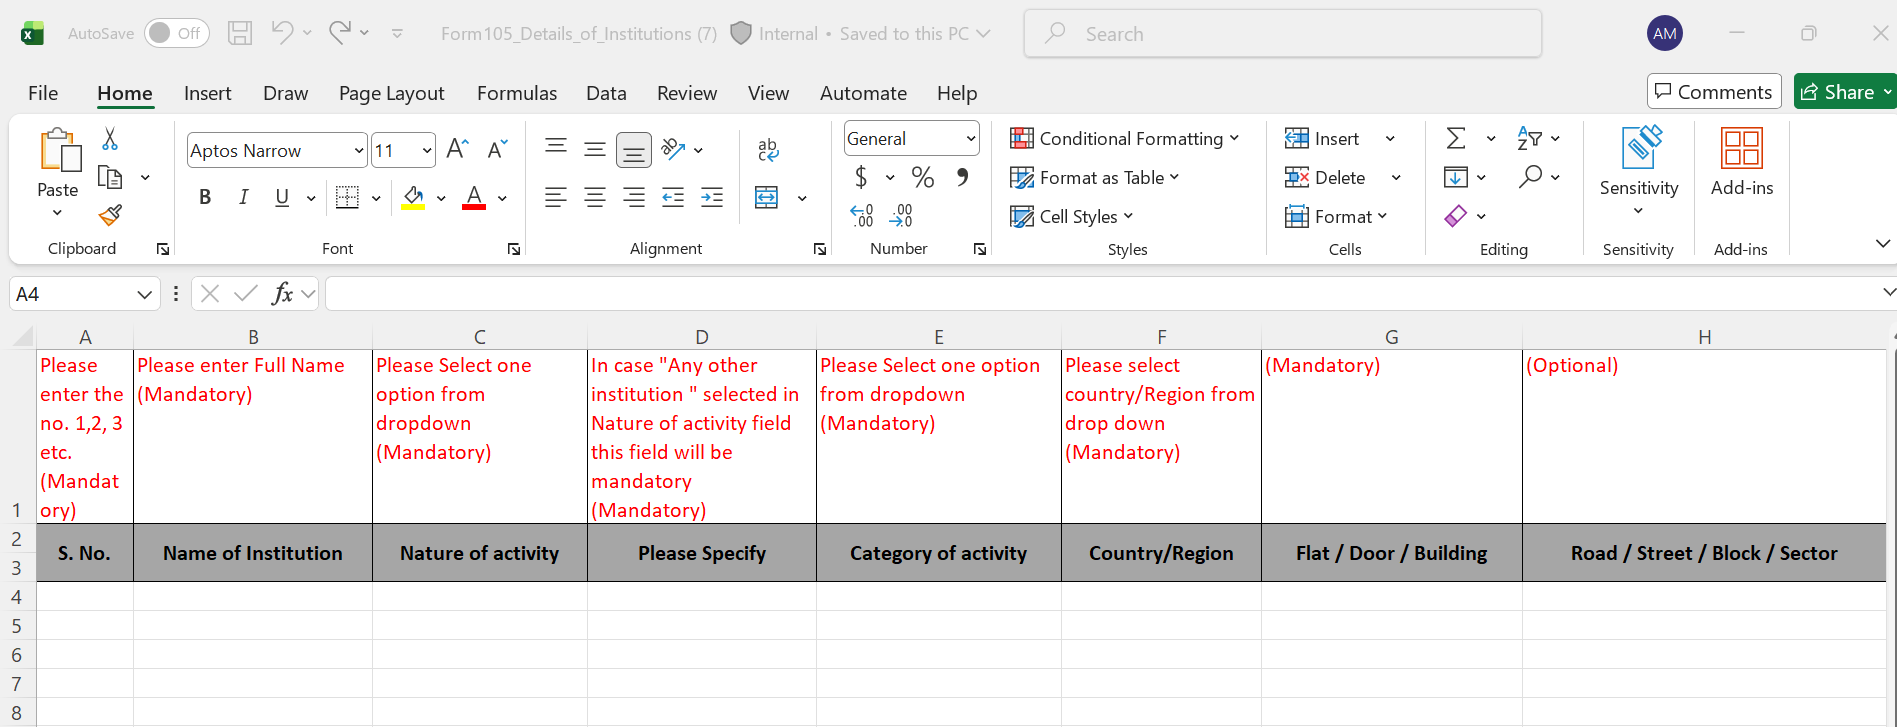The height and width of the screenshot is (727, 1897).
Task: Click the Orientation text angle icon
Action: point(673,149)
